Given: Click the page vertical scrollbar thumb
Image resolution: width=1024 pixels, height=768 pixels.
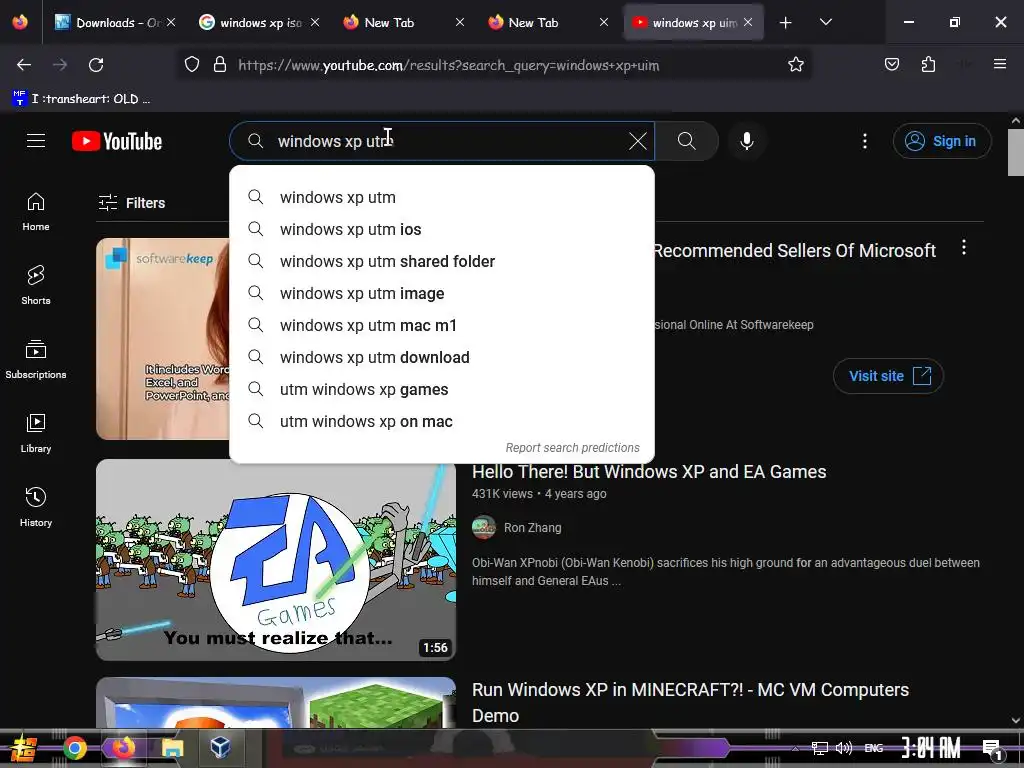Looking at the screenshot, I should coord(1016,152).
